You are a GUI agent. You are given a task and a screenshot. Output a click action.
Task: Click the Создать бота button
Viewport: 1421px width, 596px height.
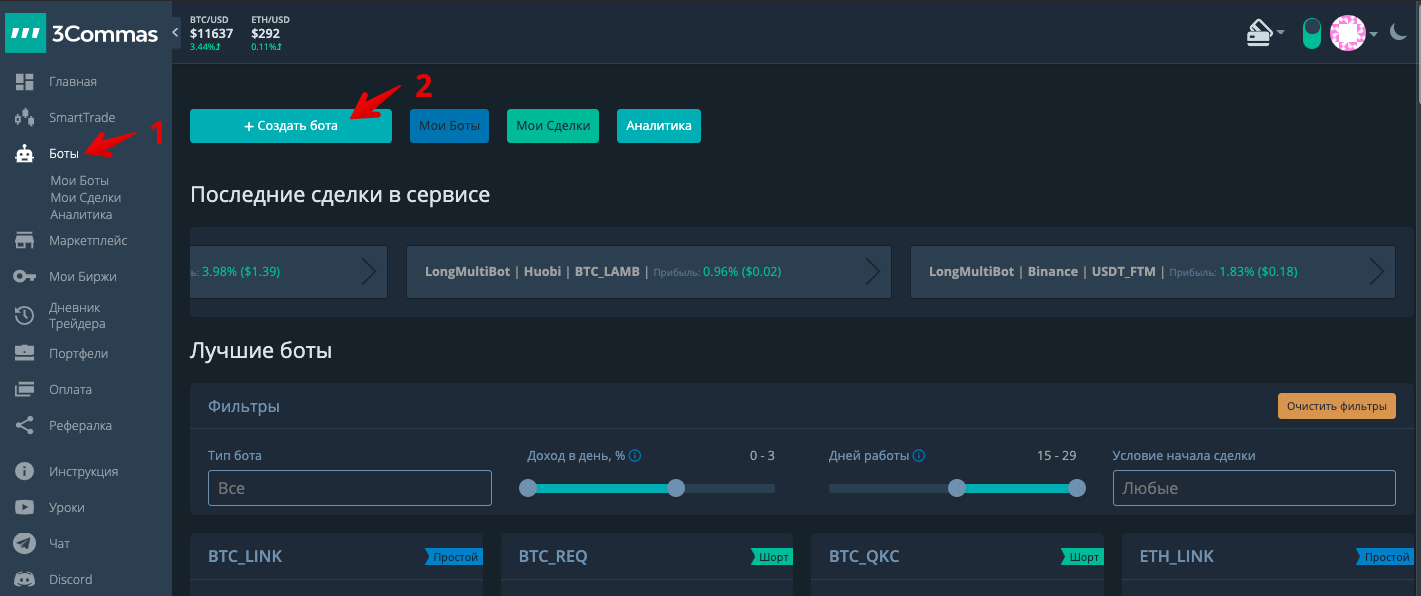(x=291, y=126)
